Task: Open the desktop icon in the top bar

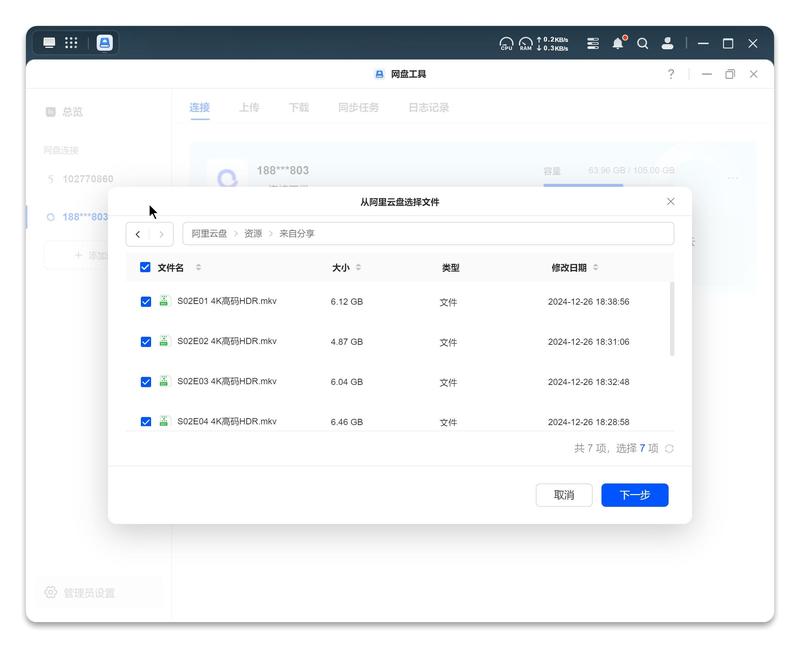Action: click(x=49, y=43)
